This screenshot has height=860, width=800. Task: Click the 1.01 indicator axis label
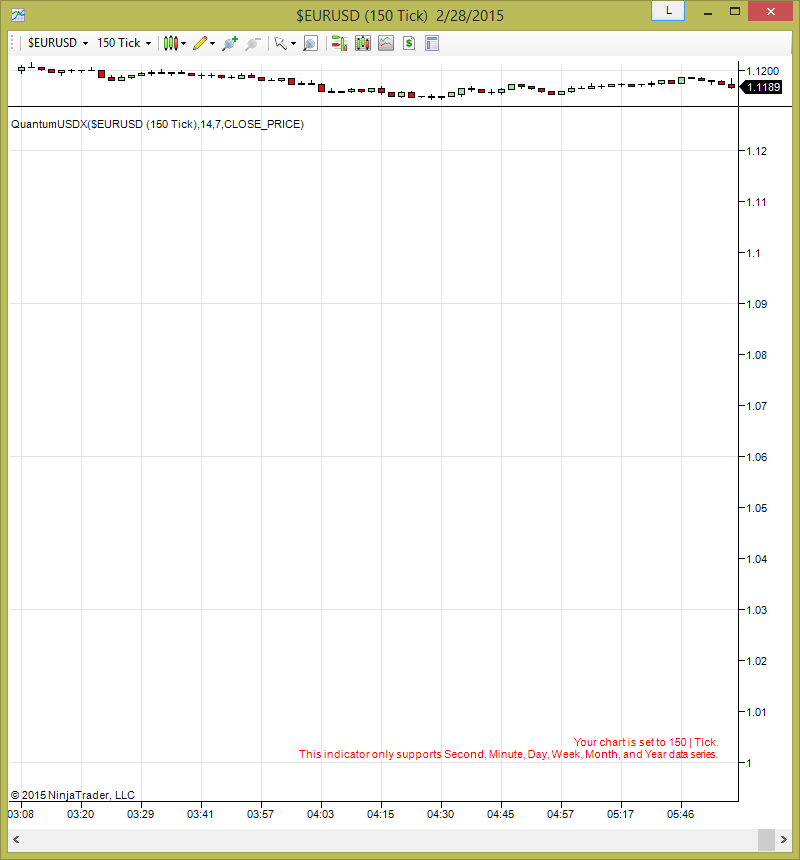tap(757, 712)
